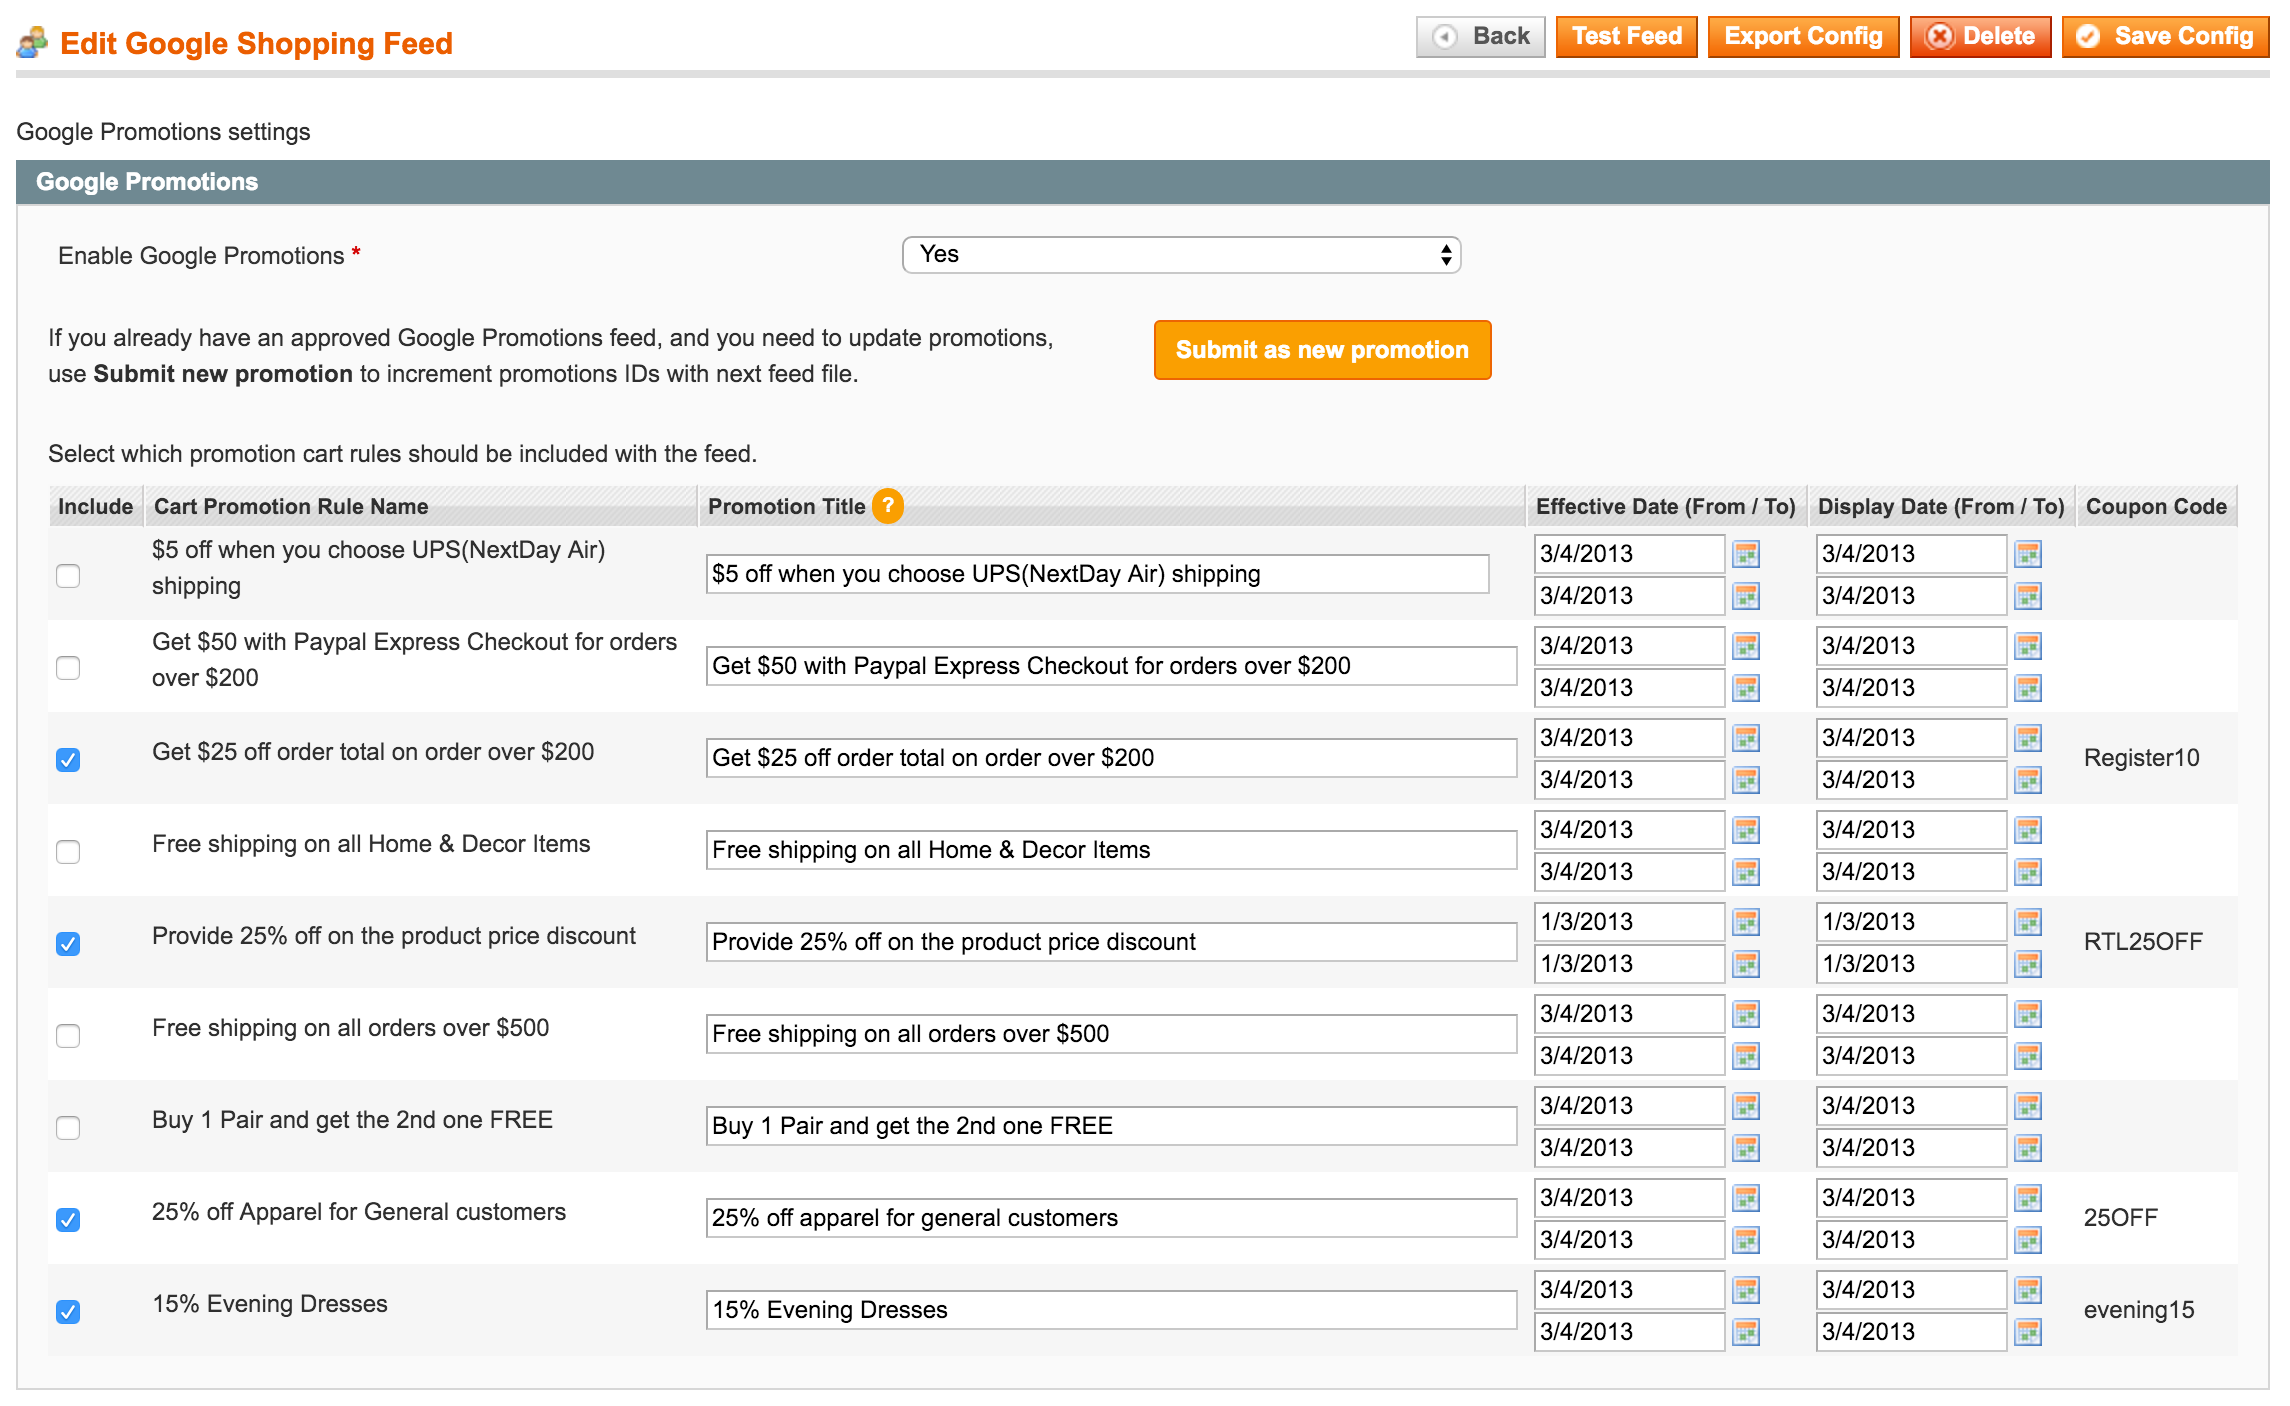This screenshot has width=2290, height=1406.
Task: Open calendar for UPS NextDay effective to date
Action: 1746,596
